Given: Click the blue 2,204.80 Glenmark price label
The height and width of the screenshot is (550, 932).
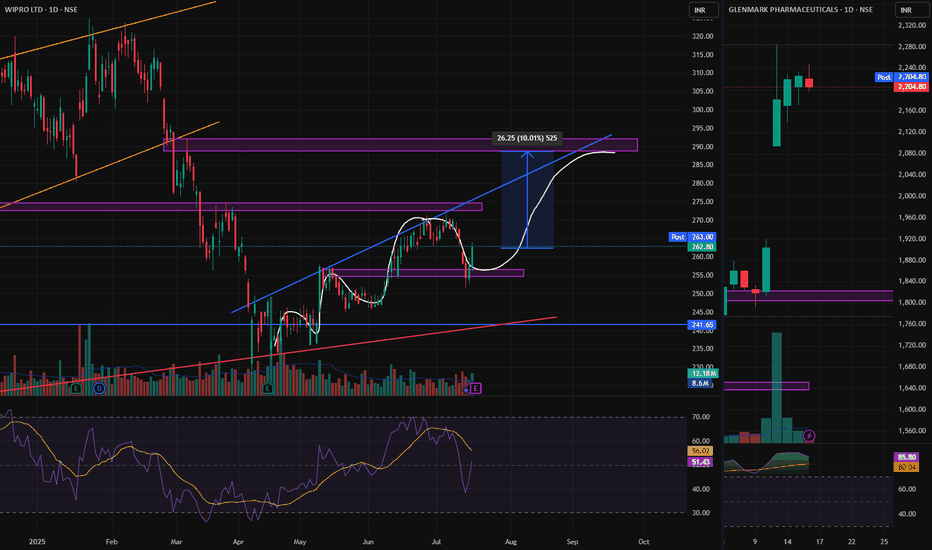Looking at the screenshot, I should 911,77.
